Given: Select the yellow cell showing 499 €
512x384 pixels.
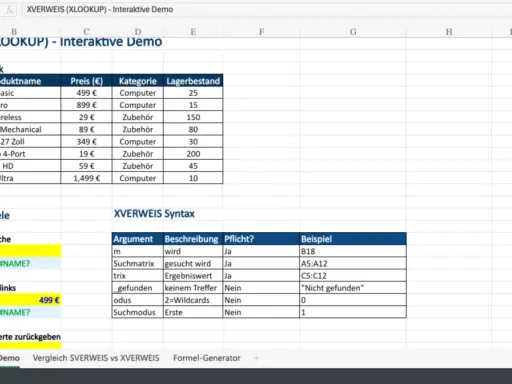Looking at the screenshot, I should click(x=30, y=300).
